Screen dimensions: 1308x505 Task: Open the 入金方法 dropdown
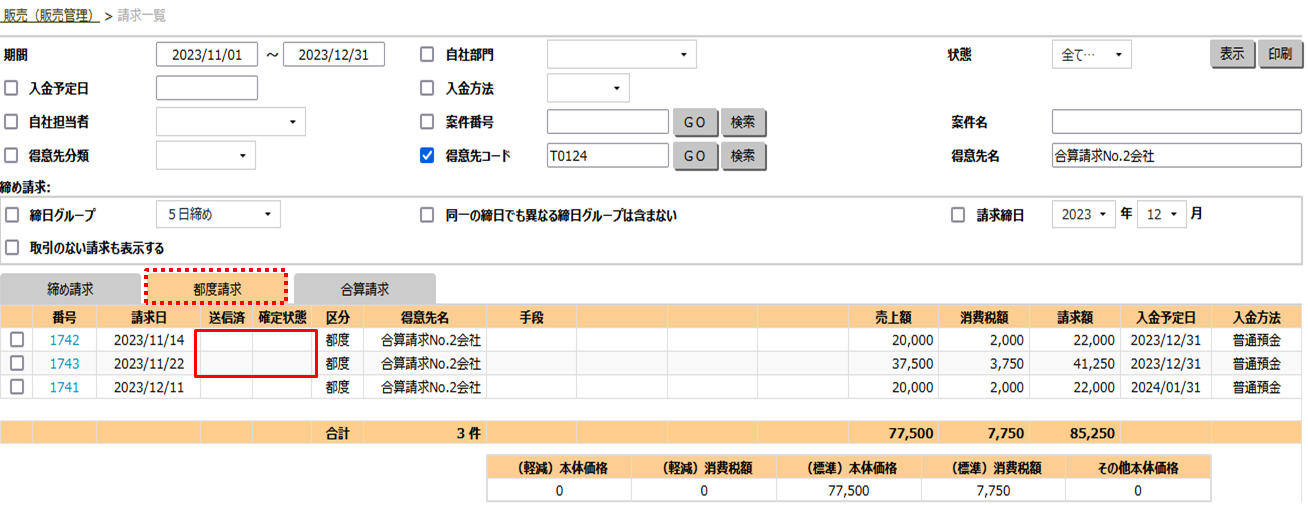tap(588, 88)
